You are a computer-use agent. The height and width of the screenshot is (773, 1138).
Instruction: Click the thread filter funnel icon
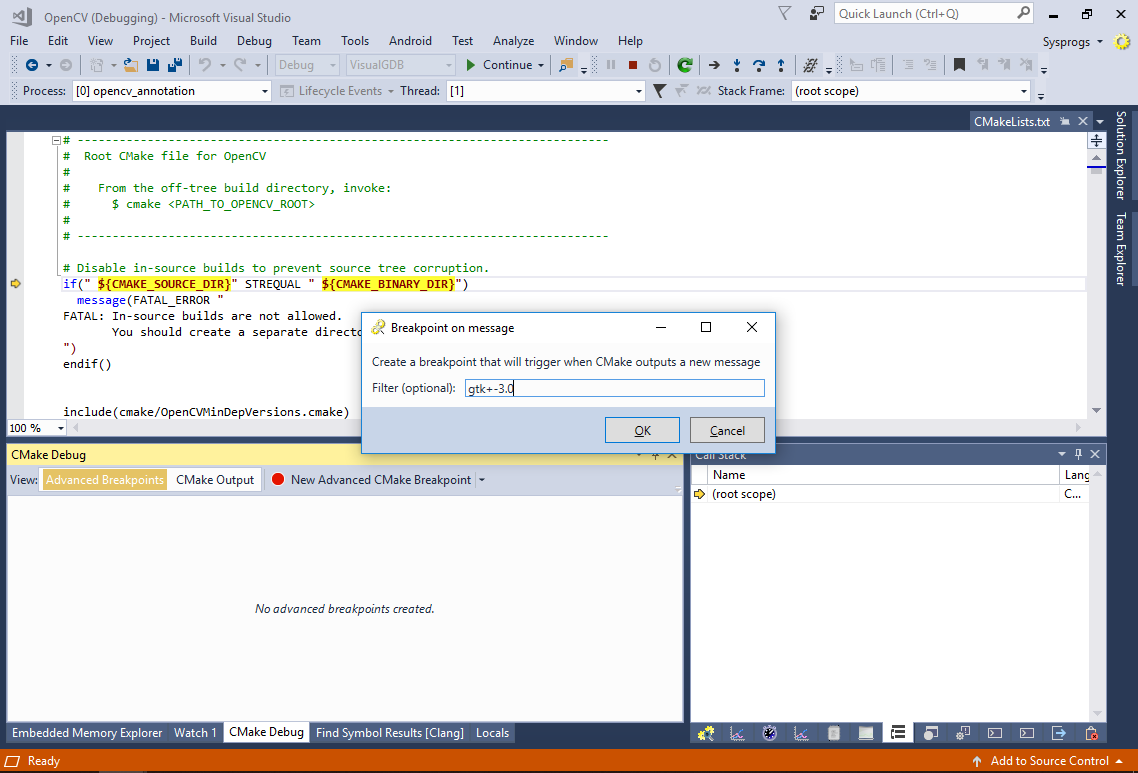coord(659,91)
